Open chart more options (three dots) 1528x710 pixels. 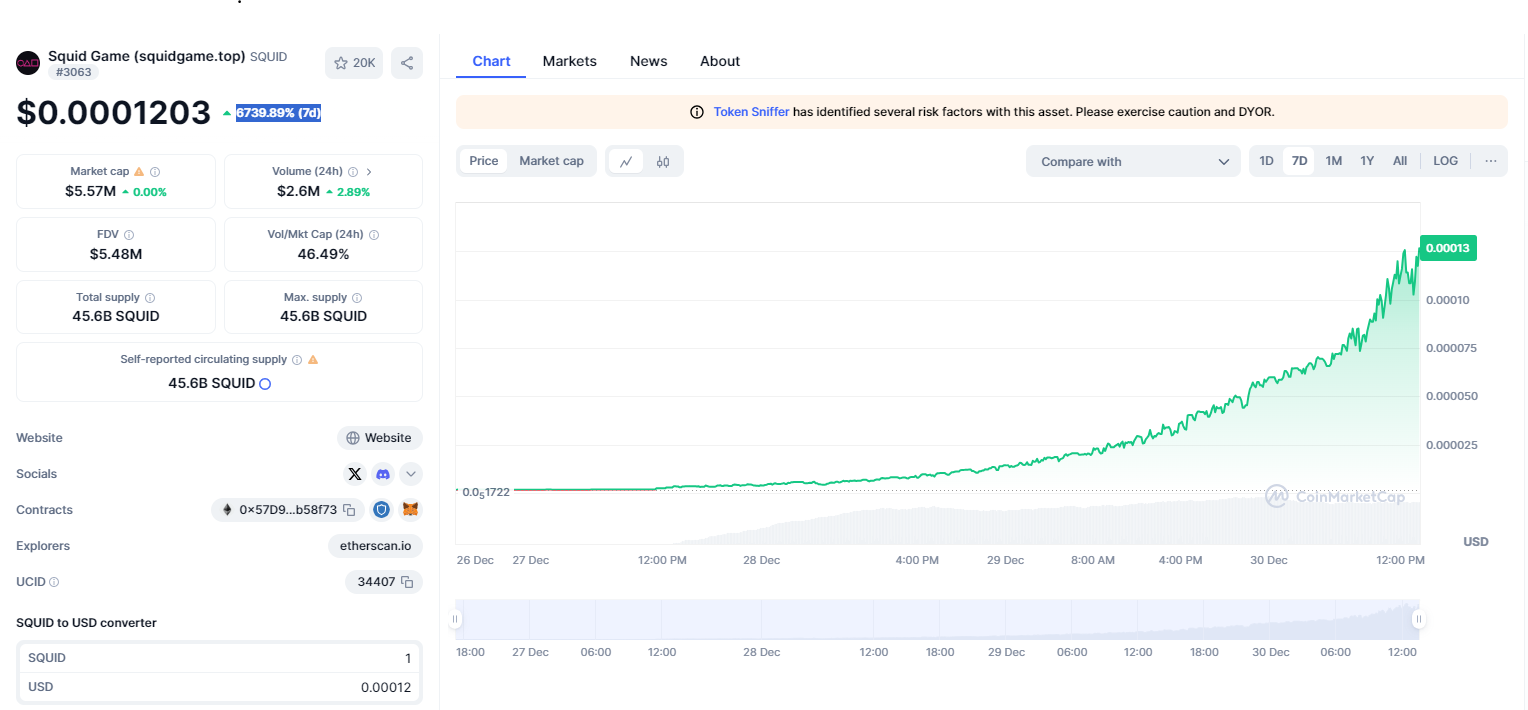(x=1491, y=161)
